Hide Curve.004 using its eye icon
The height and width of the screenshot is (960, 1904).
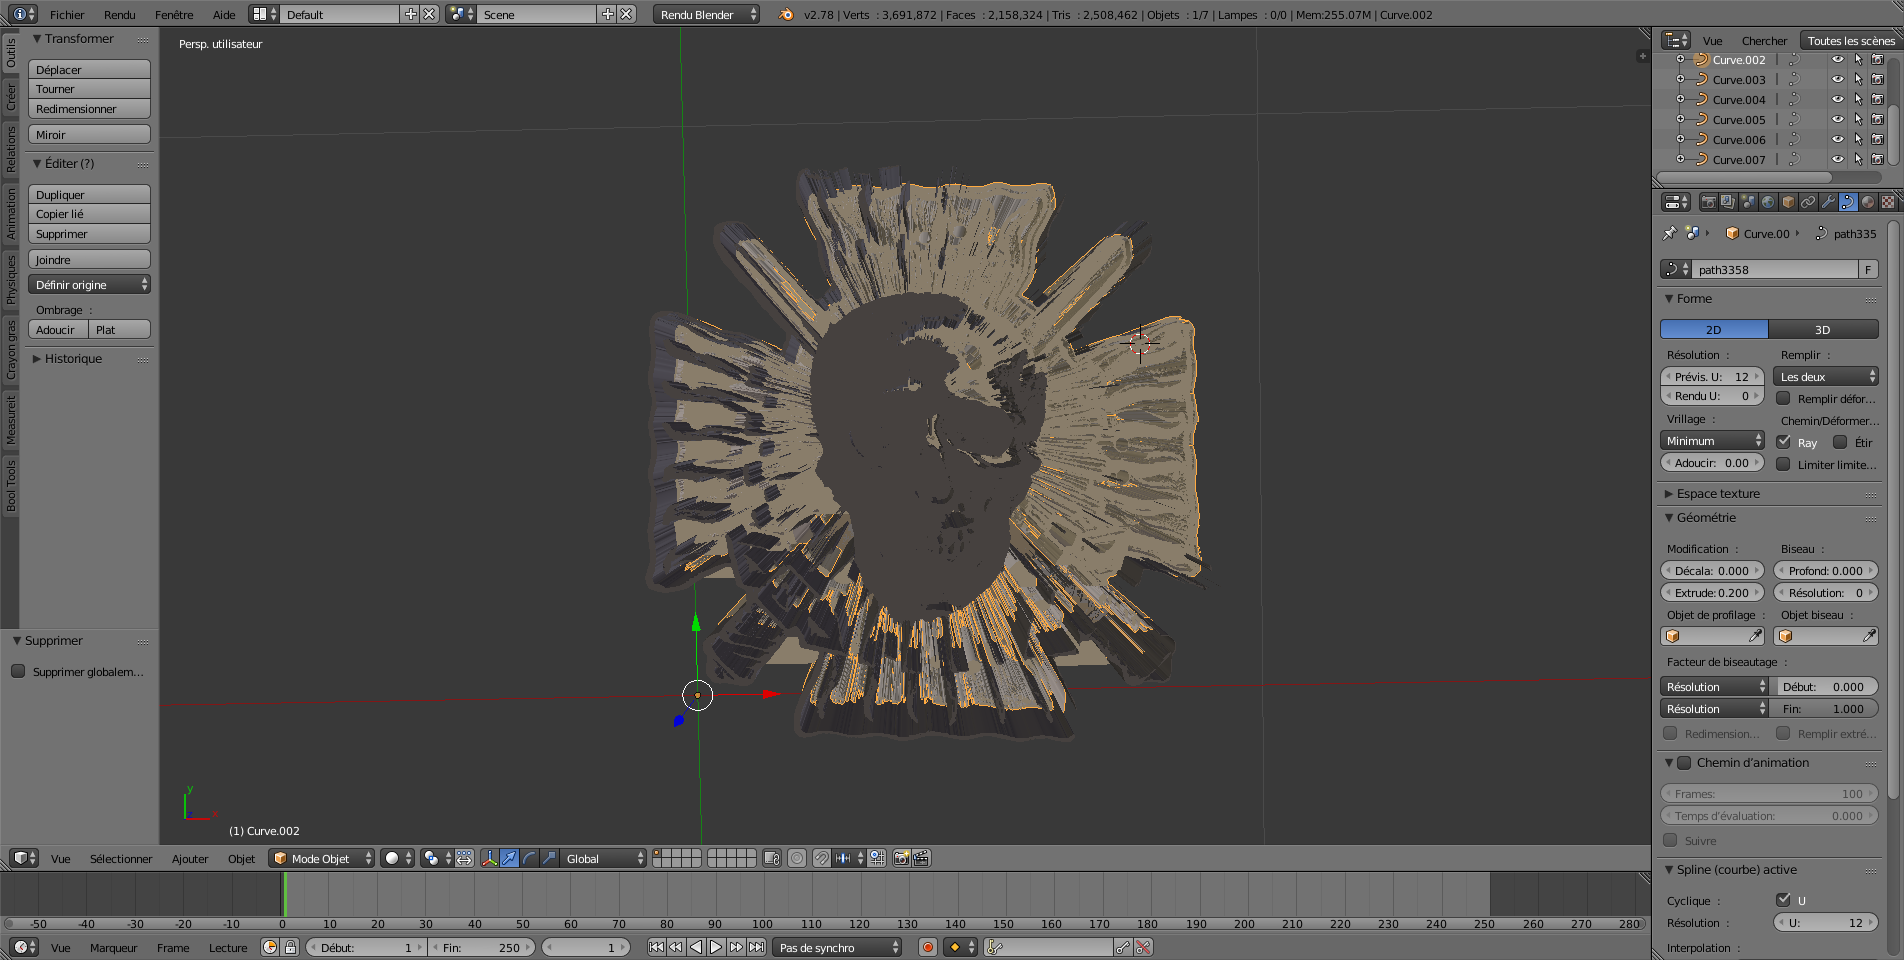click(x=1837, y=99)
